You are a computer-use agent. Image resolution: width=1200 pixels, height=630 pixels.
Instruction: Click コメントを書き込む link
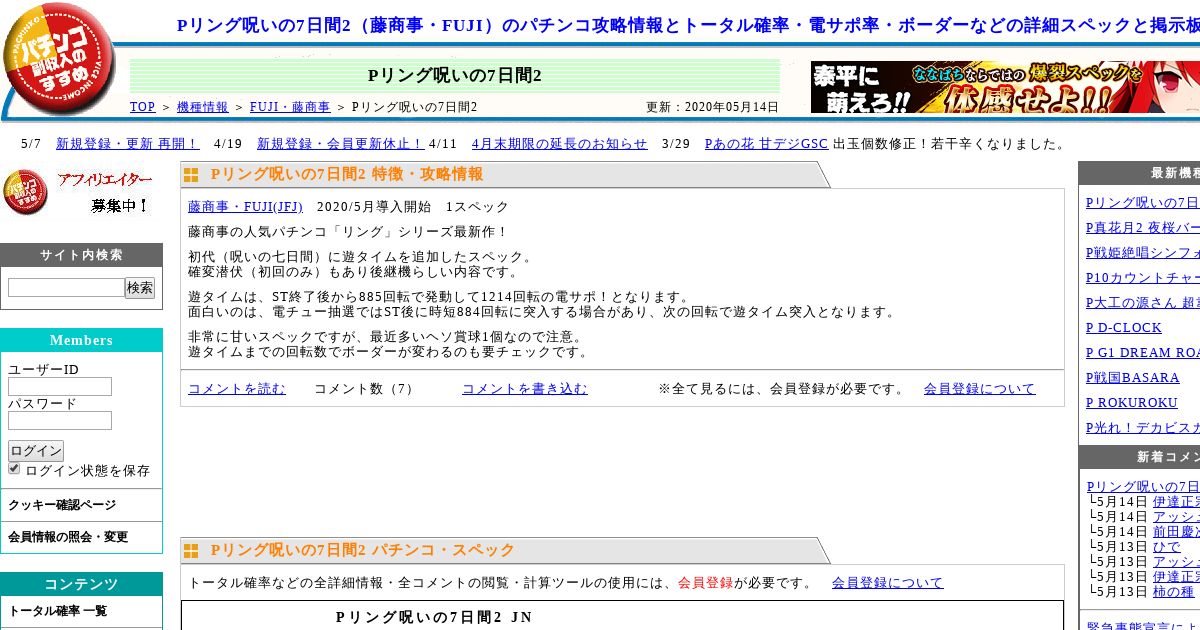525,389
